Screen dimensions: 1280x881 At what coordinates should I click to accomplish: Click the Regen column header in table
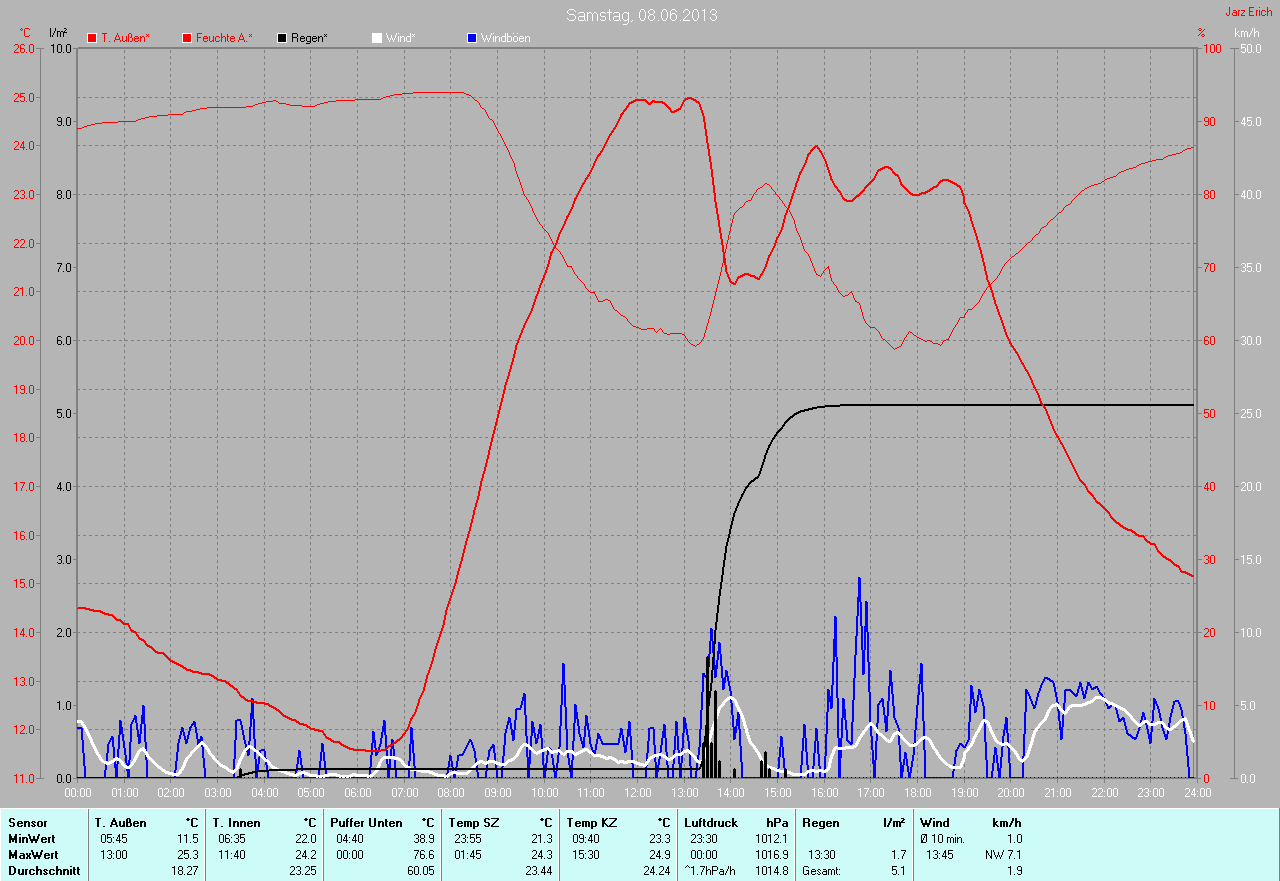821,823
